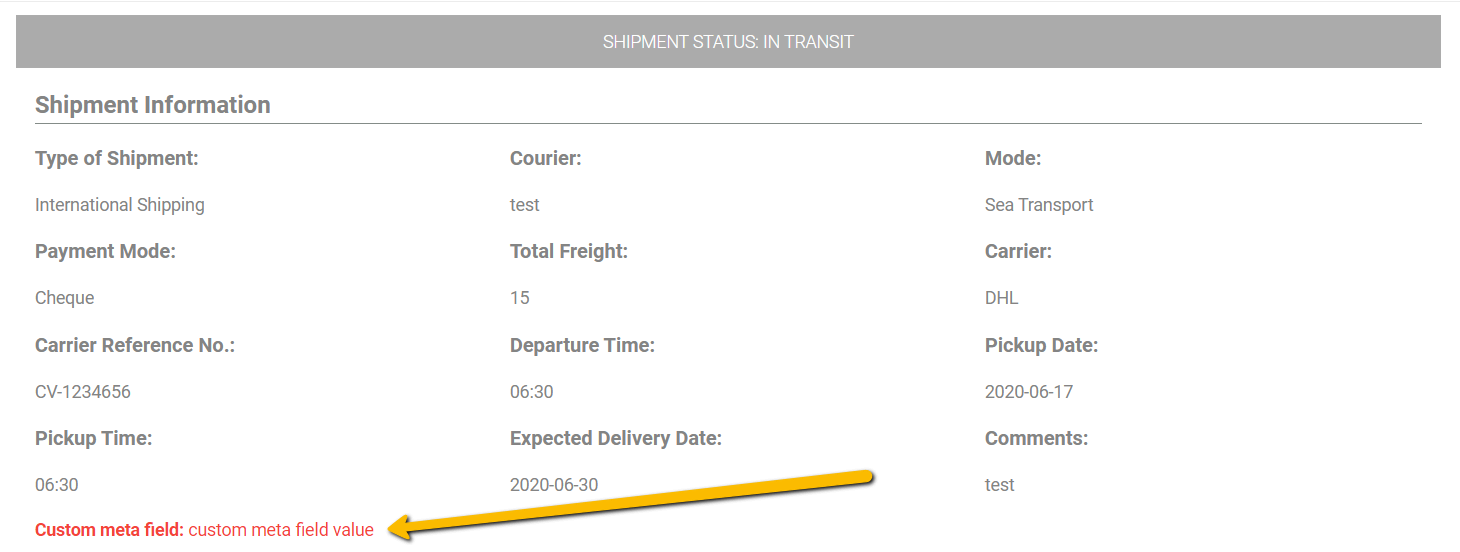Click the Departure Time label
This screenshot has height=552, width=1460.
(582, 345)
